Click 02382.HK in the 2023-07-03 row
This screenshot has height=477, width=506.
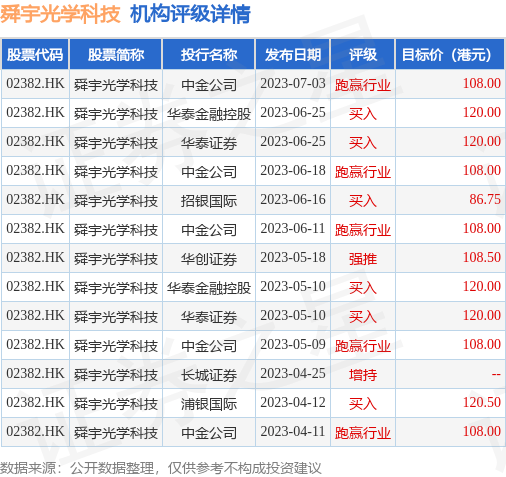(35, 84)
